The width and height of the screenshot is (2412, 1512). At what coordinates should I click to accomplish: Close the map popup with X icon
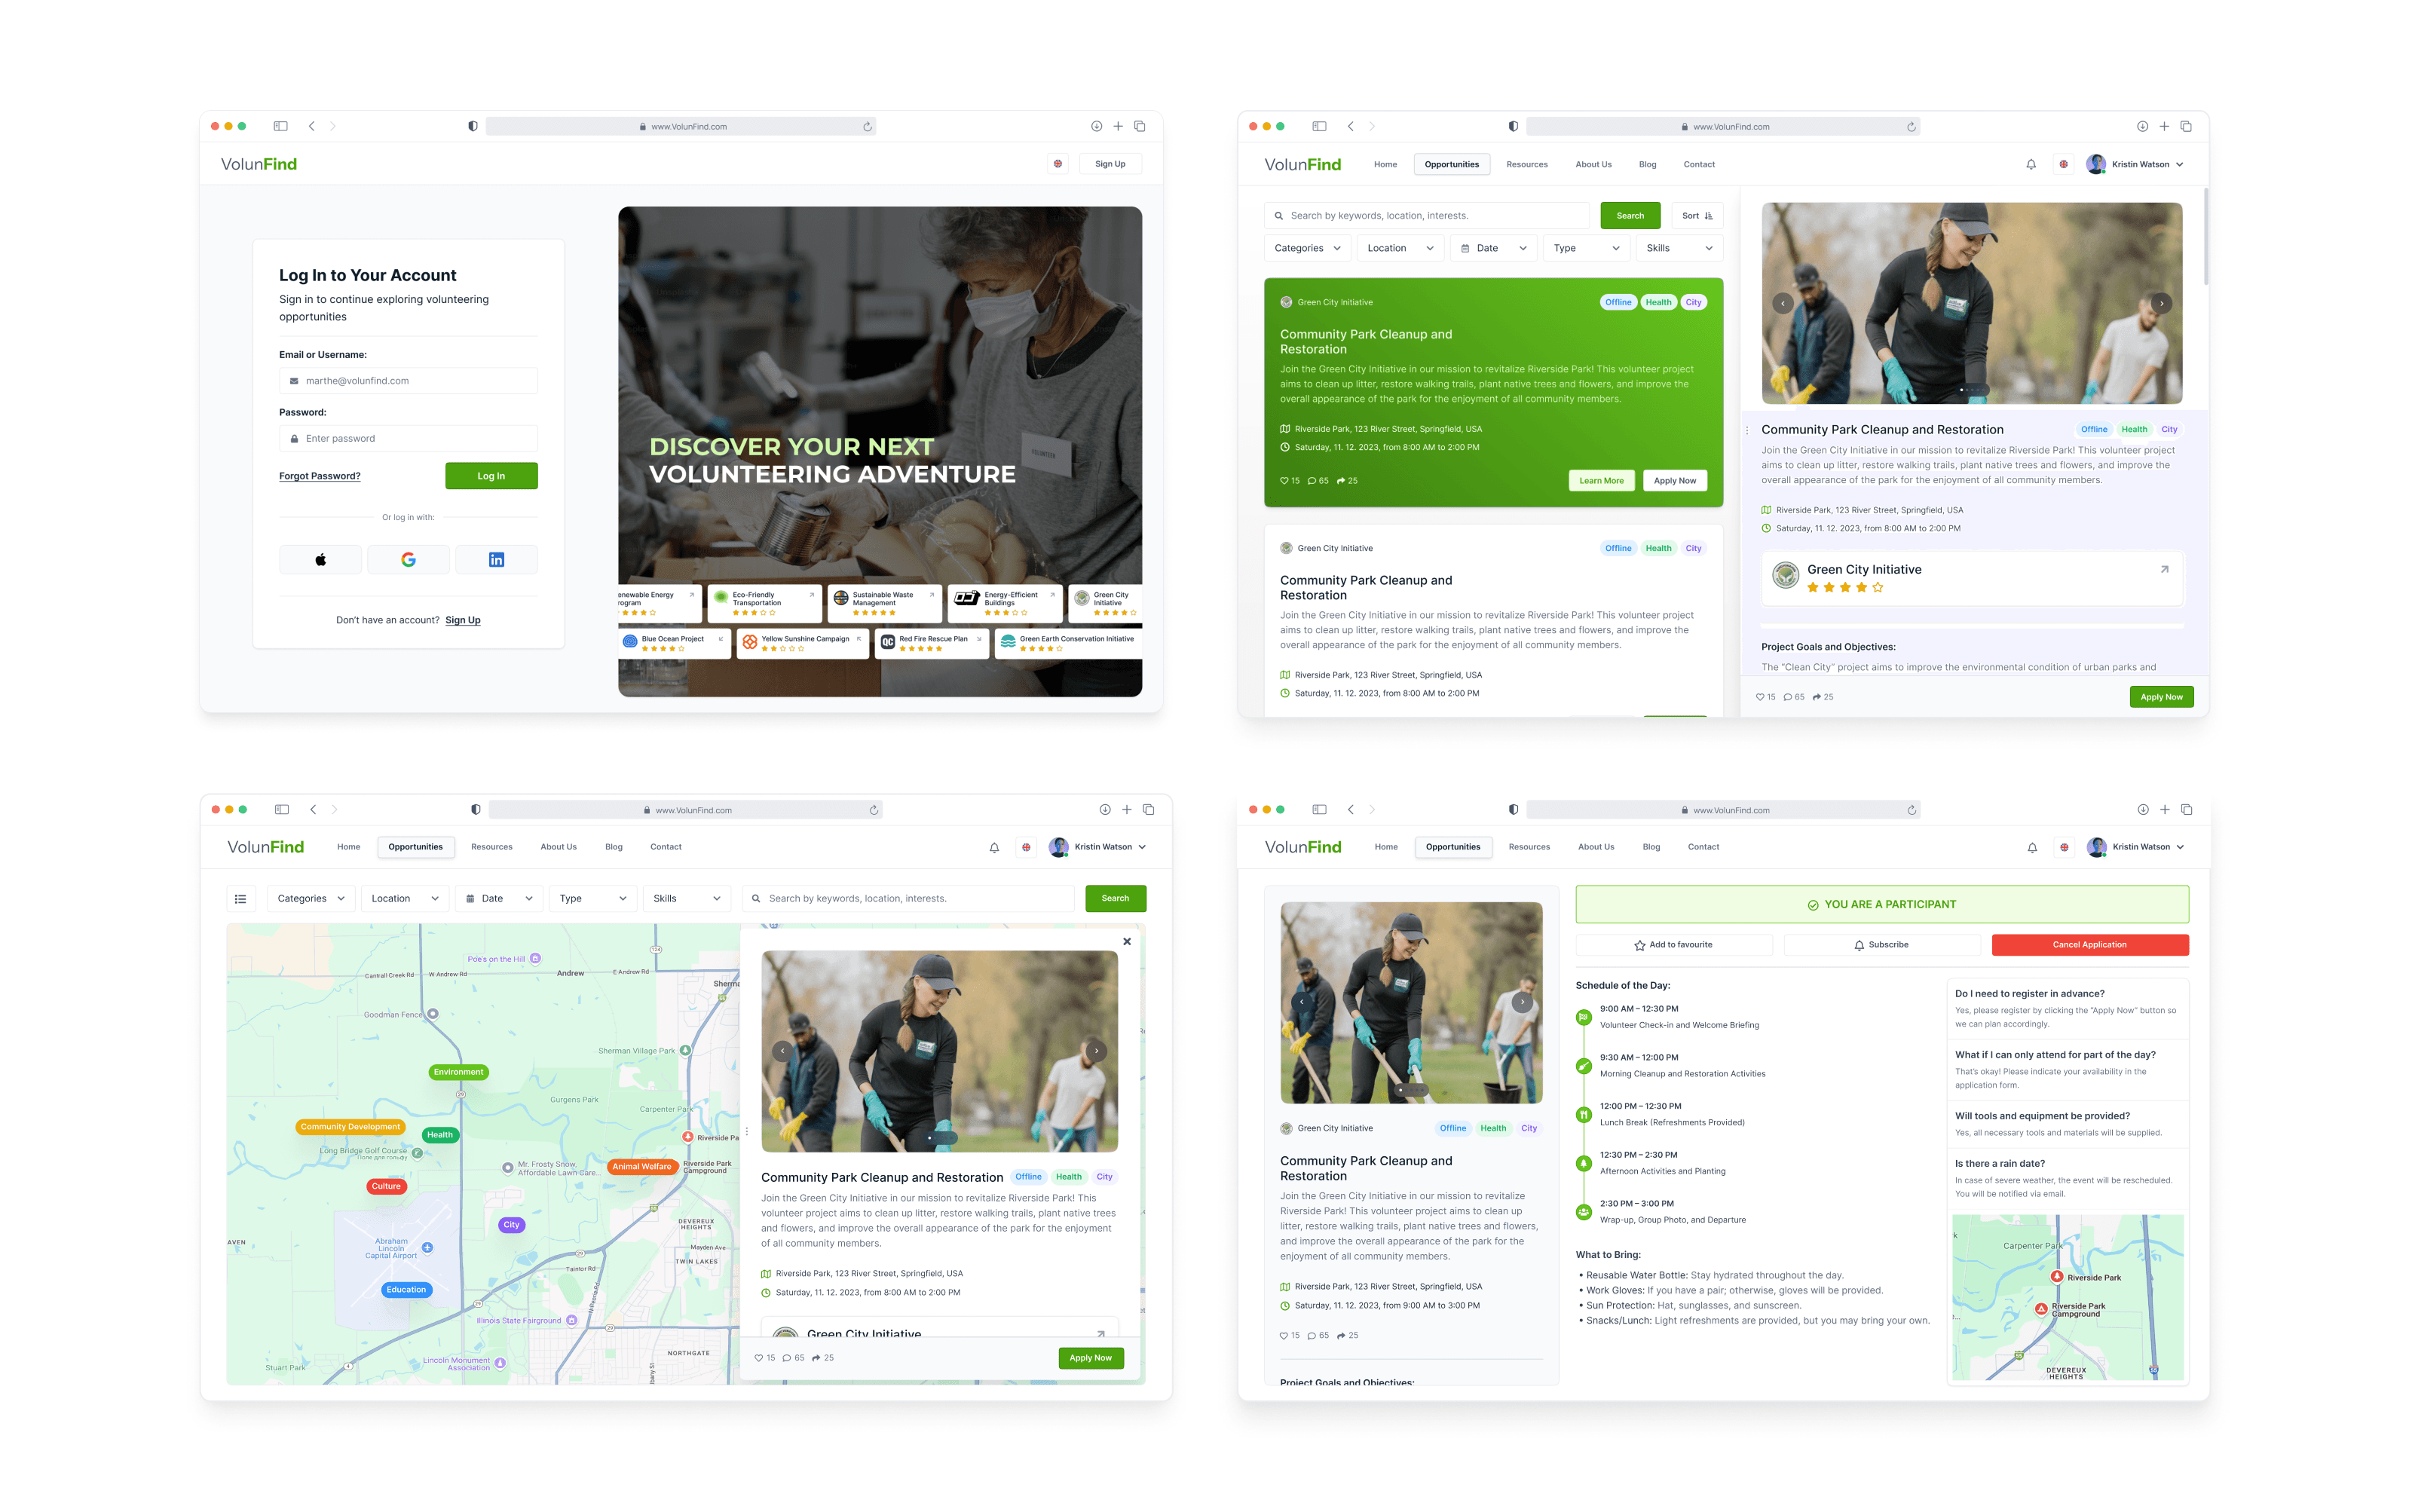[x=1127, y=941]
